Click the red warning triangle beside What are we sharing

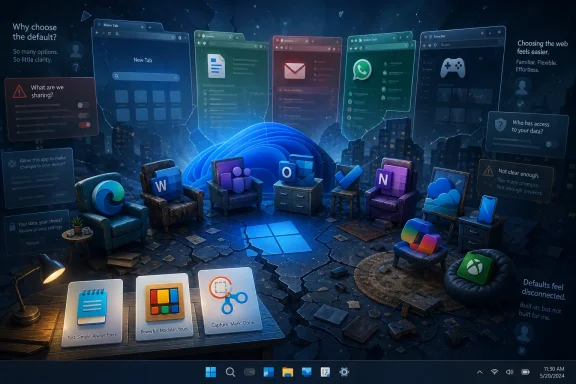tap(19, 91)
